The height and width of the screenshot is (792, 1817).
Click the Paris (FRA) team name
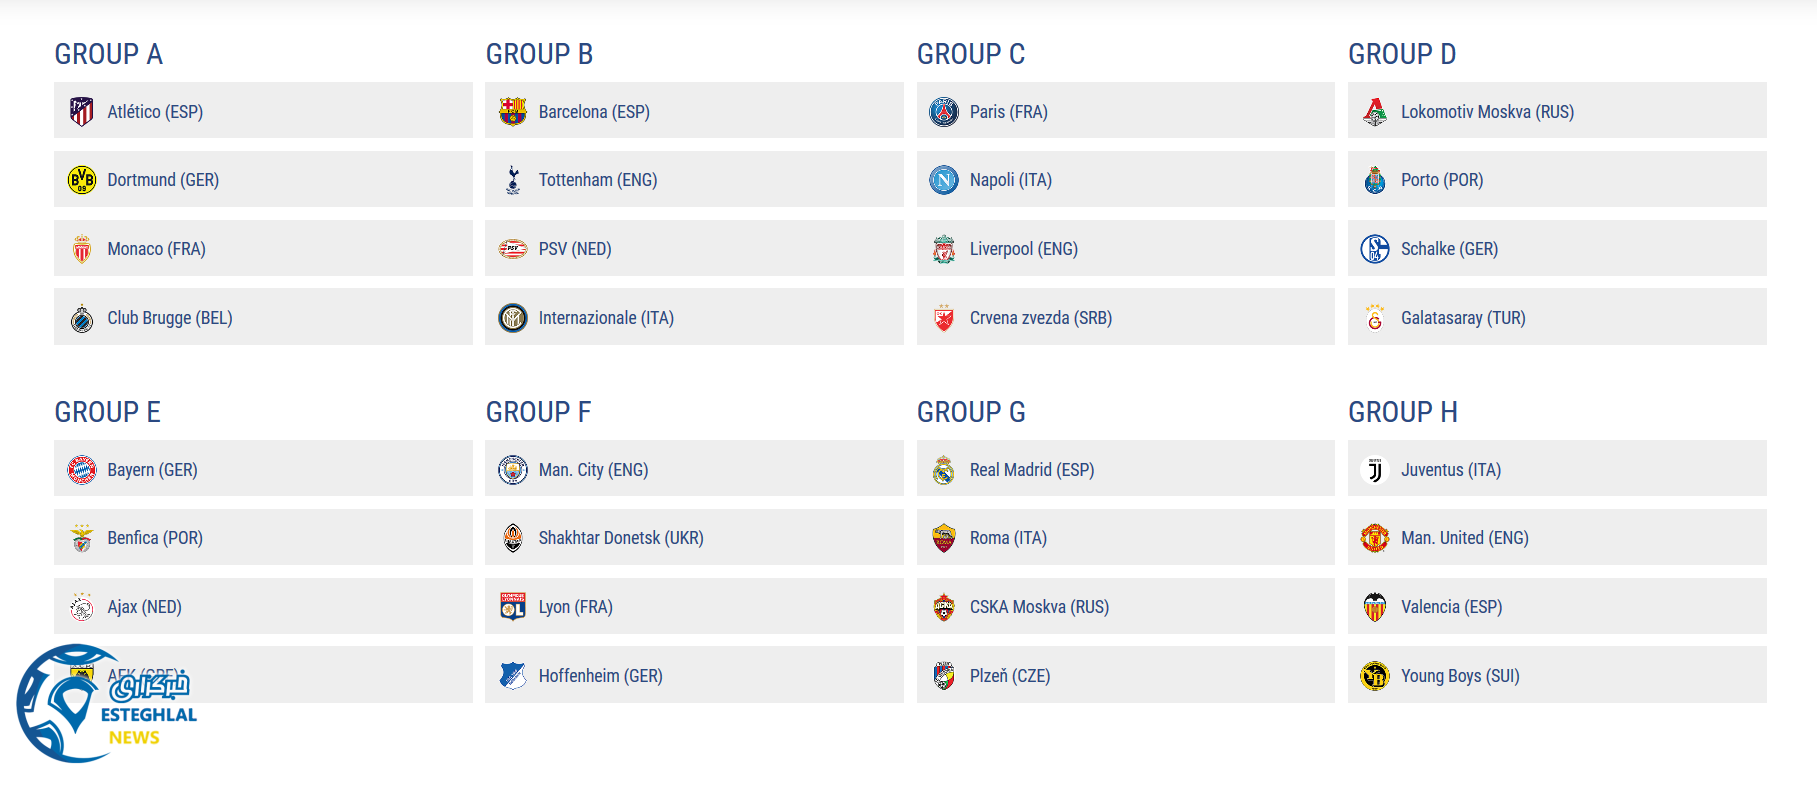tap(1008, 112)
